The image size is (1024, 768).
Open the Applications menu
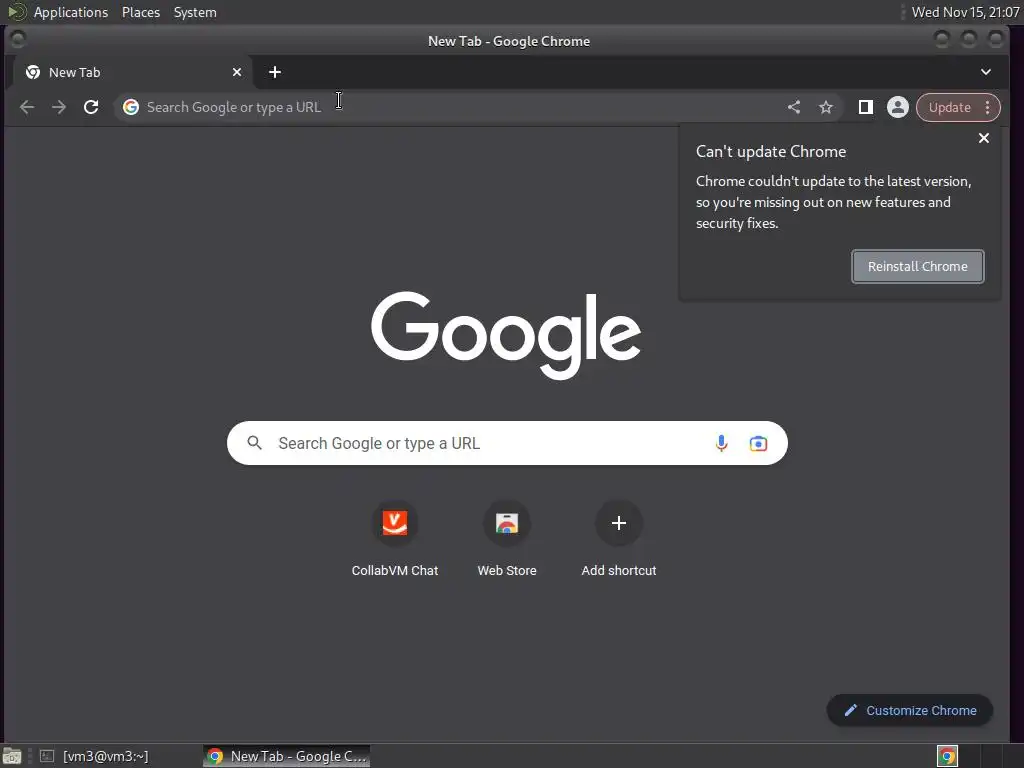71,12
